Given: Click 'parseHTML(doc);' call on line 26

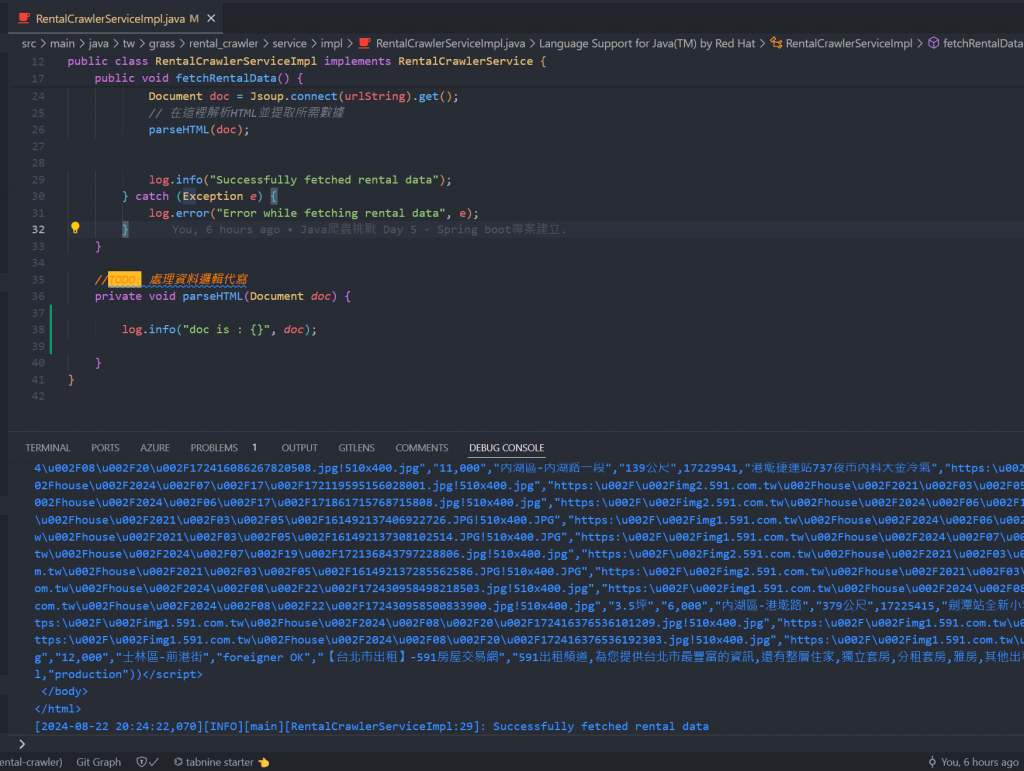Looking at the screenshot, I should click(x=199, y=130).
